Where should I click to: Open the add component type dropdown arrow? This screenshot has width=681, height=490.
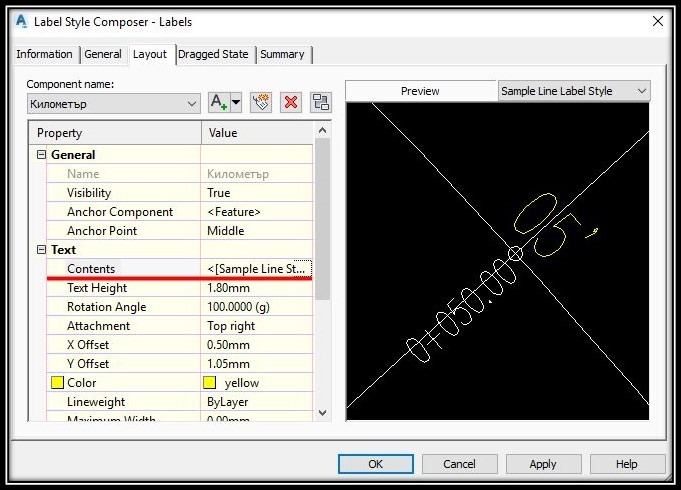(x=236, y=103)
